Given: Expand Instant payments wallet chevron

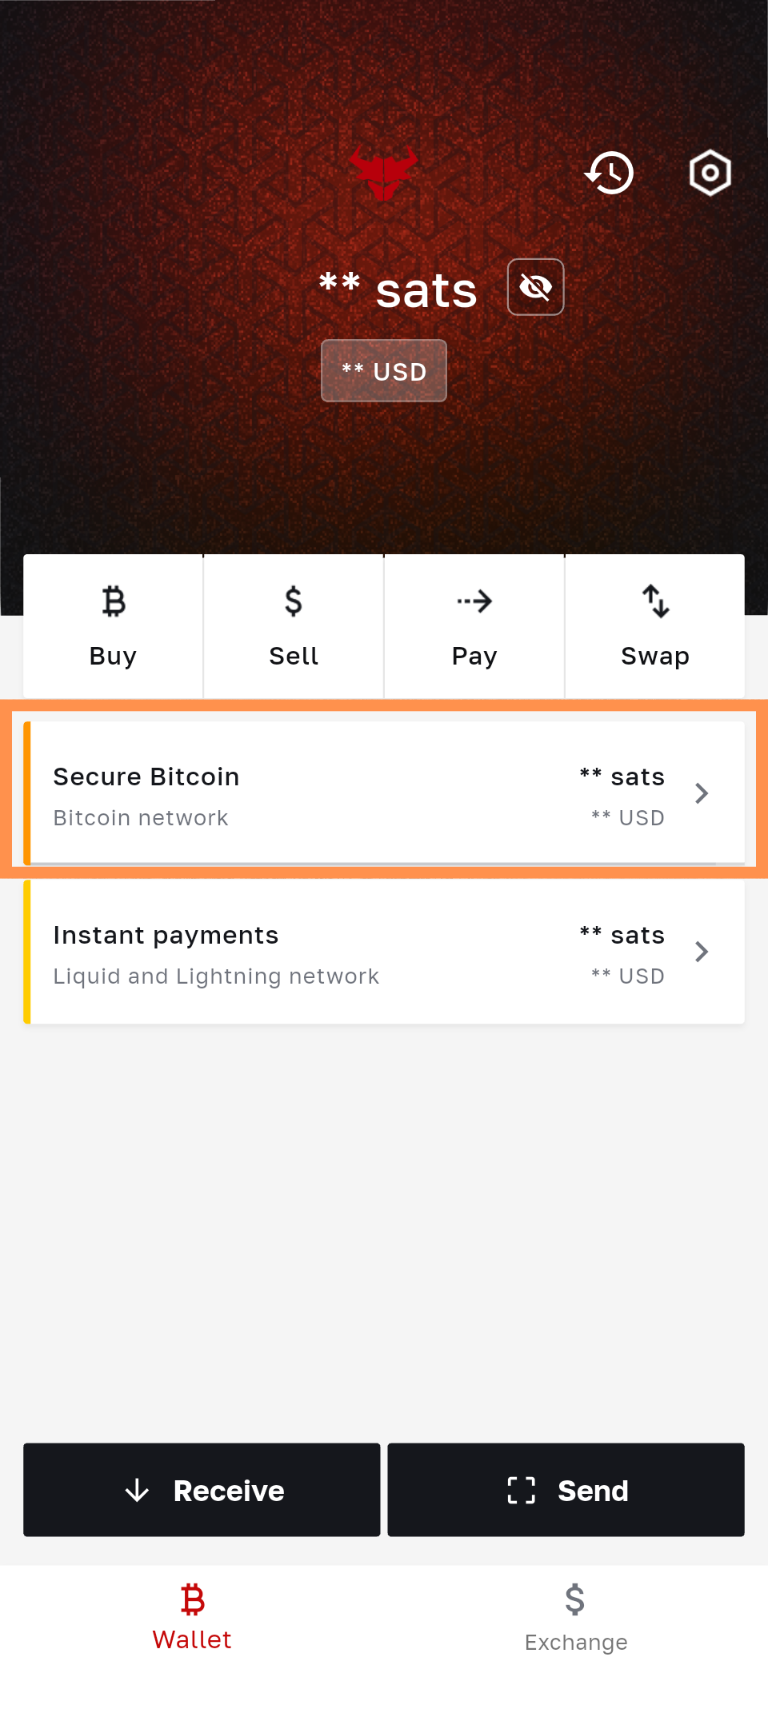Looking at the screenshot, I should (x=702, y=952).
